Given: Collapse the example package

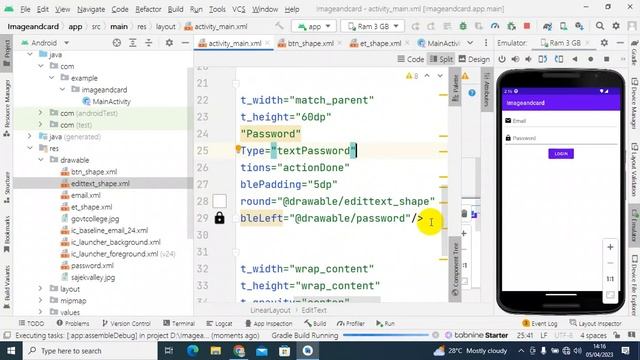Looking at the screenshot, I should click(51, 78).
